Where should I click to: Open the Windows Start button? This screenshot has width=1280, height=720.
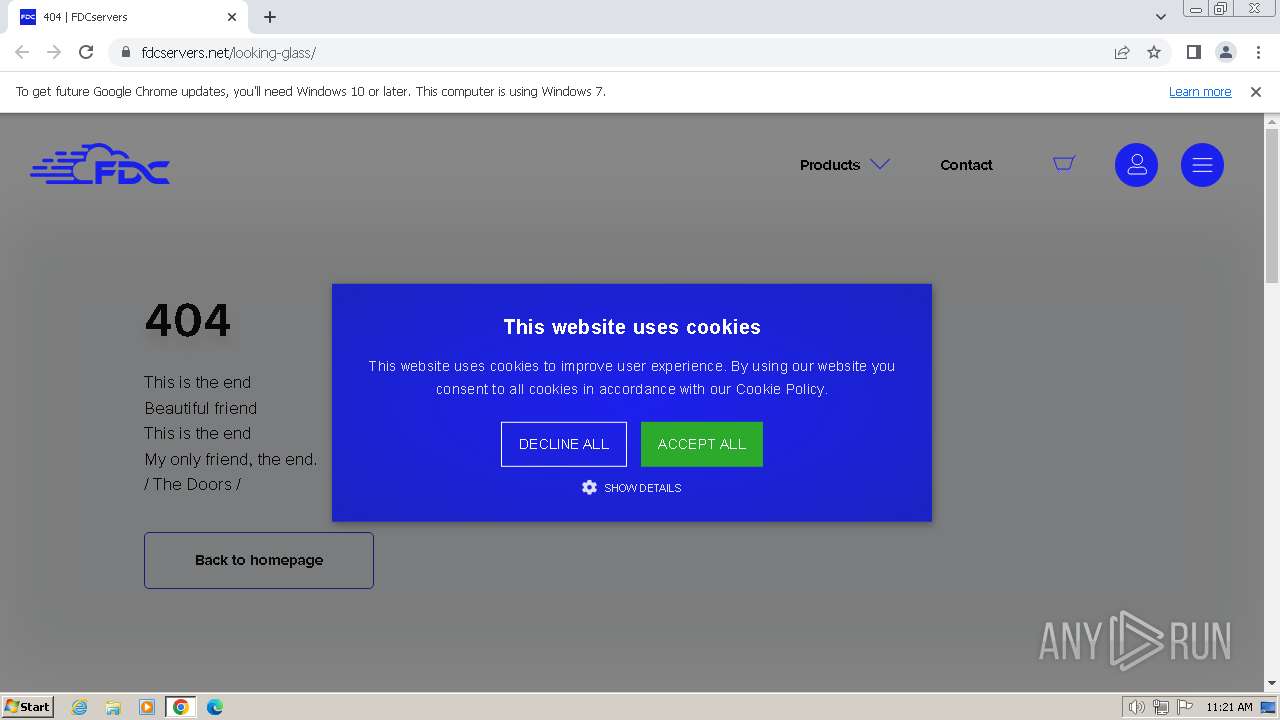coord(28,706)
